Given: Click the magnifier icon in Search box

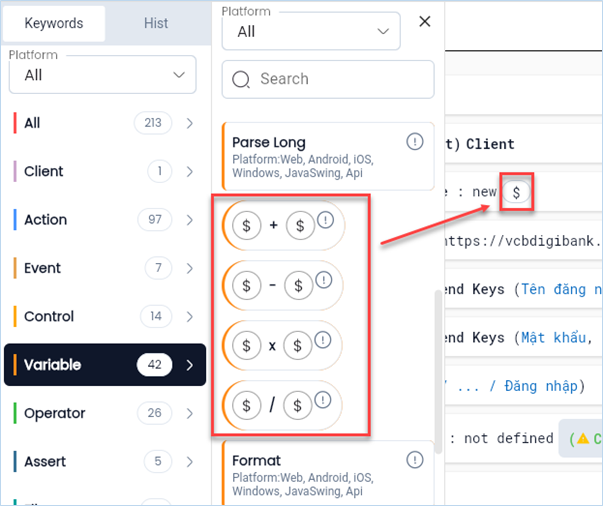Looking at the screenshot, I should click(x=240, y=79).
